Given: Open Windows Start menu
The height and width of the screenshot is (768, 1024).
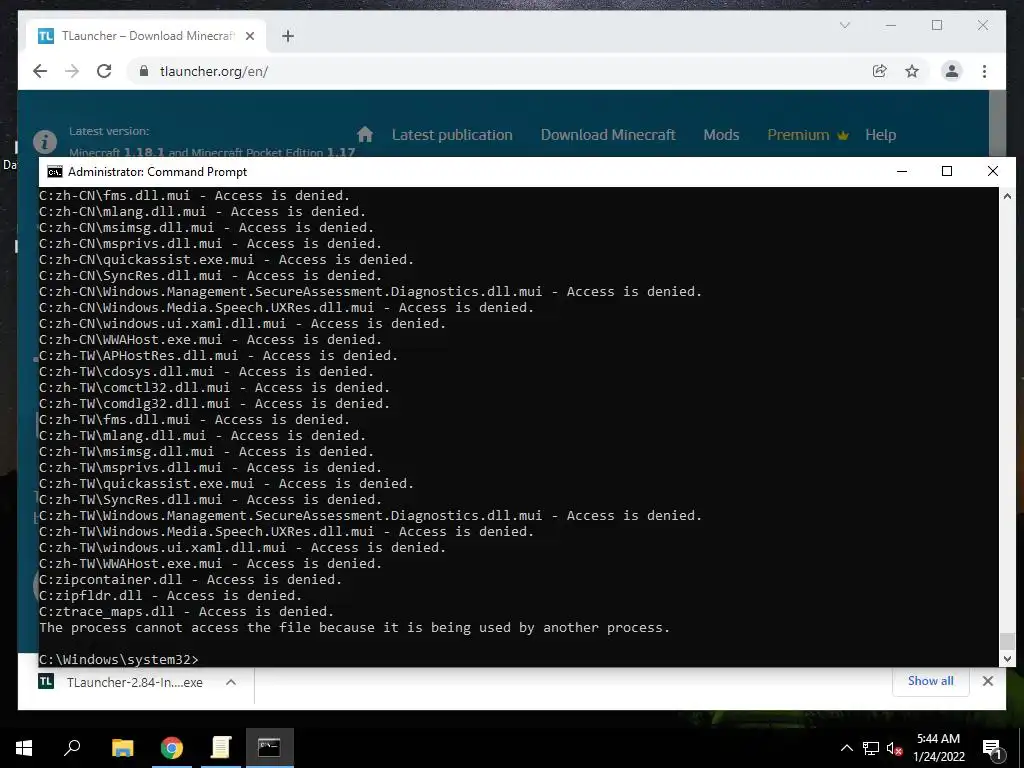Looking at the screenshot, I should (24, 748).
